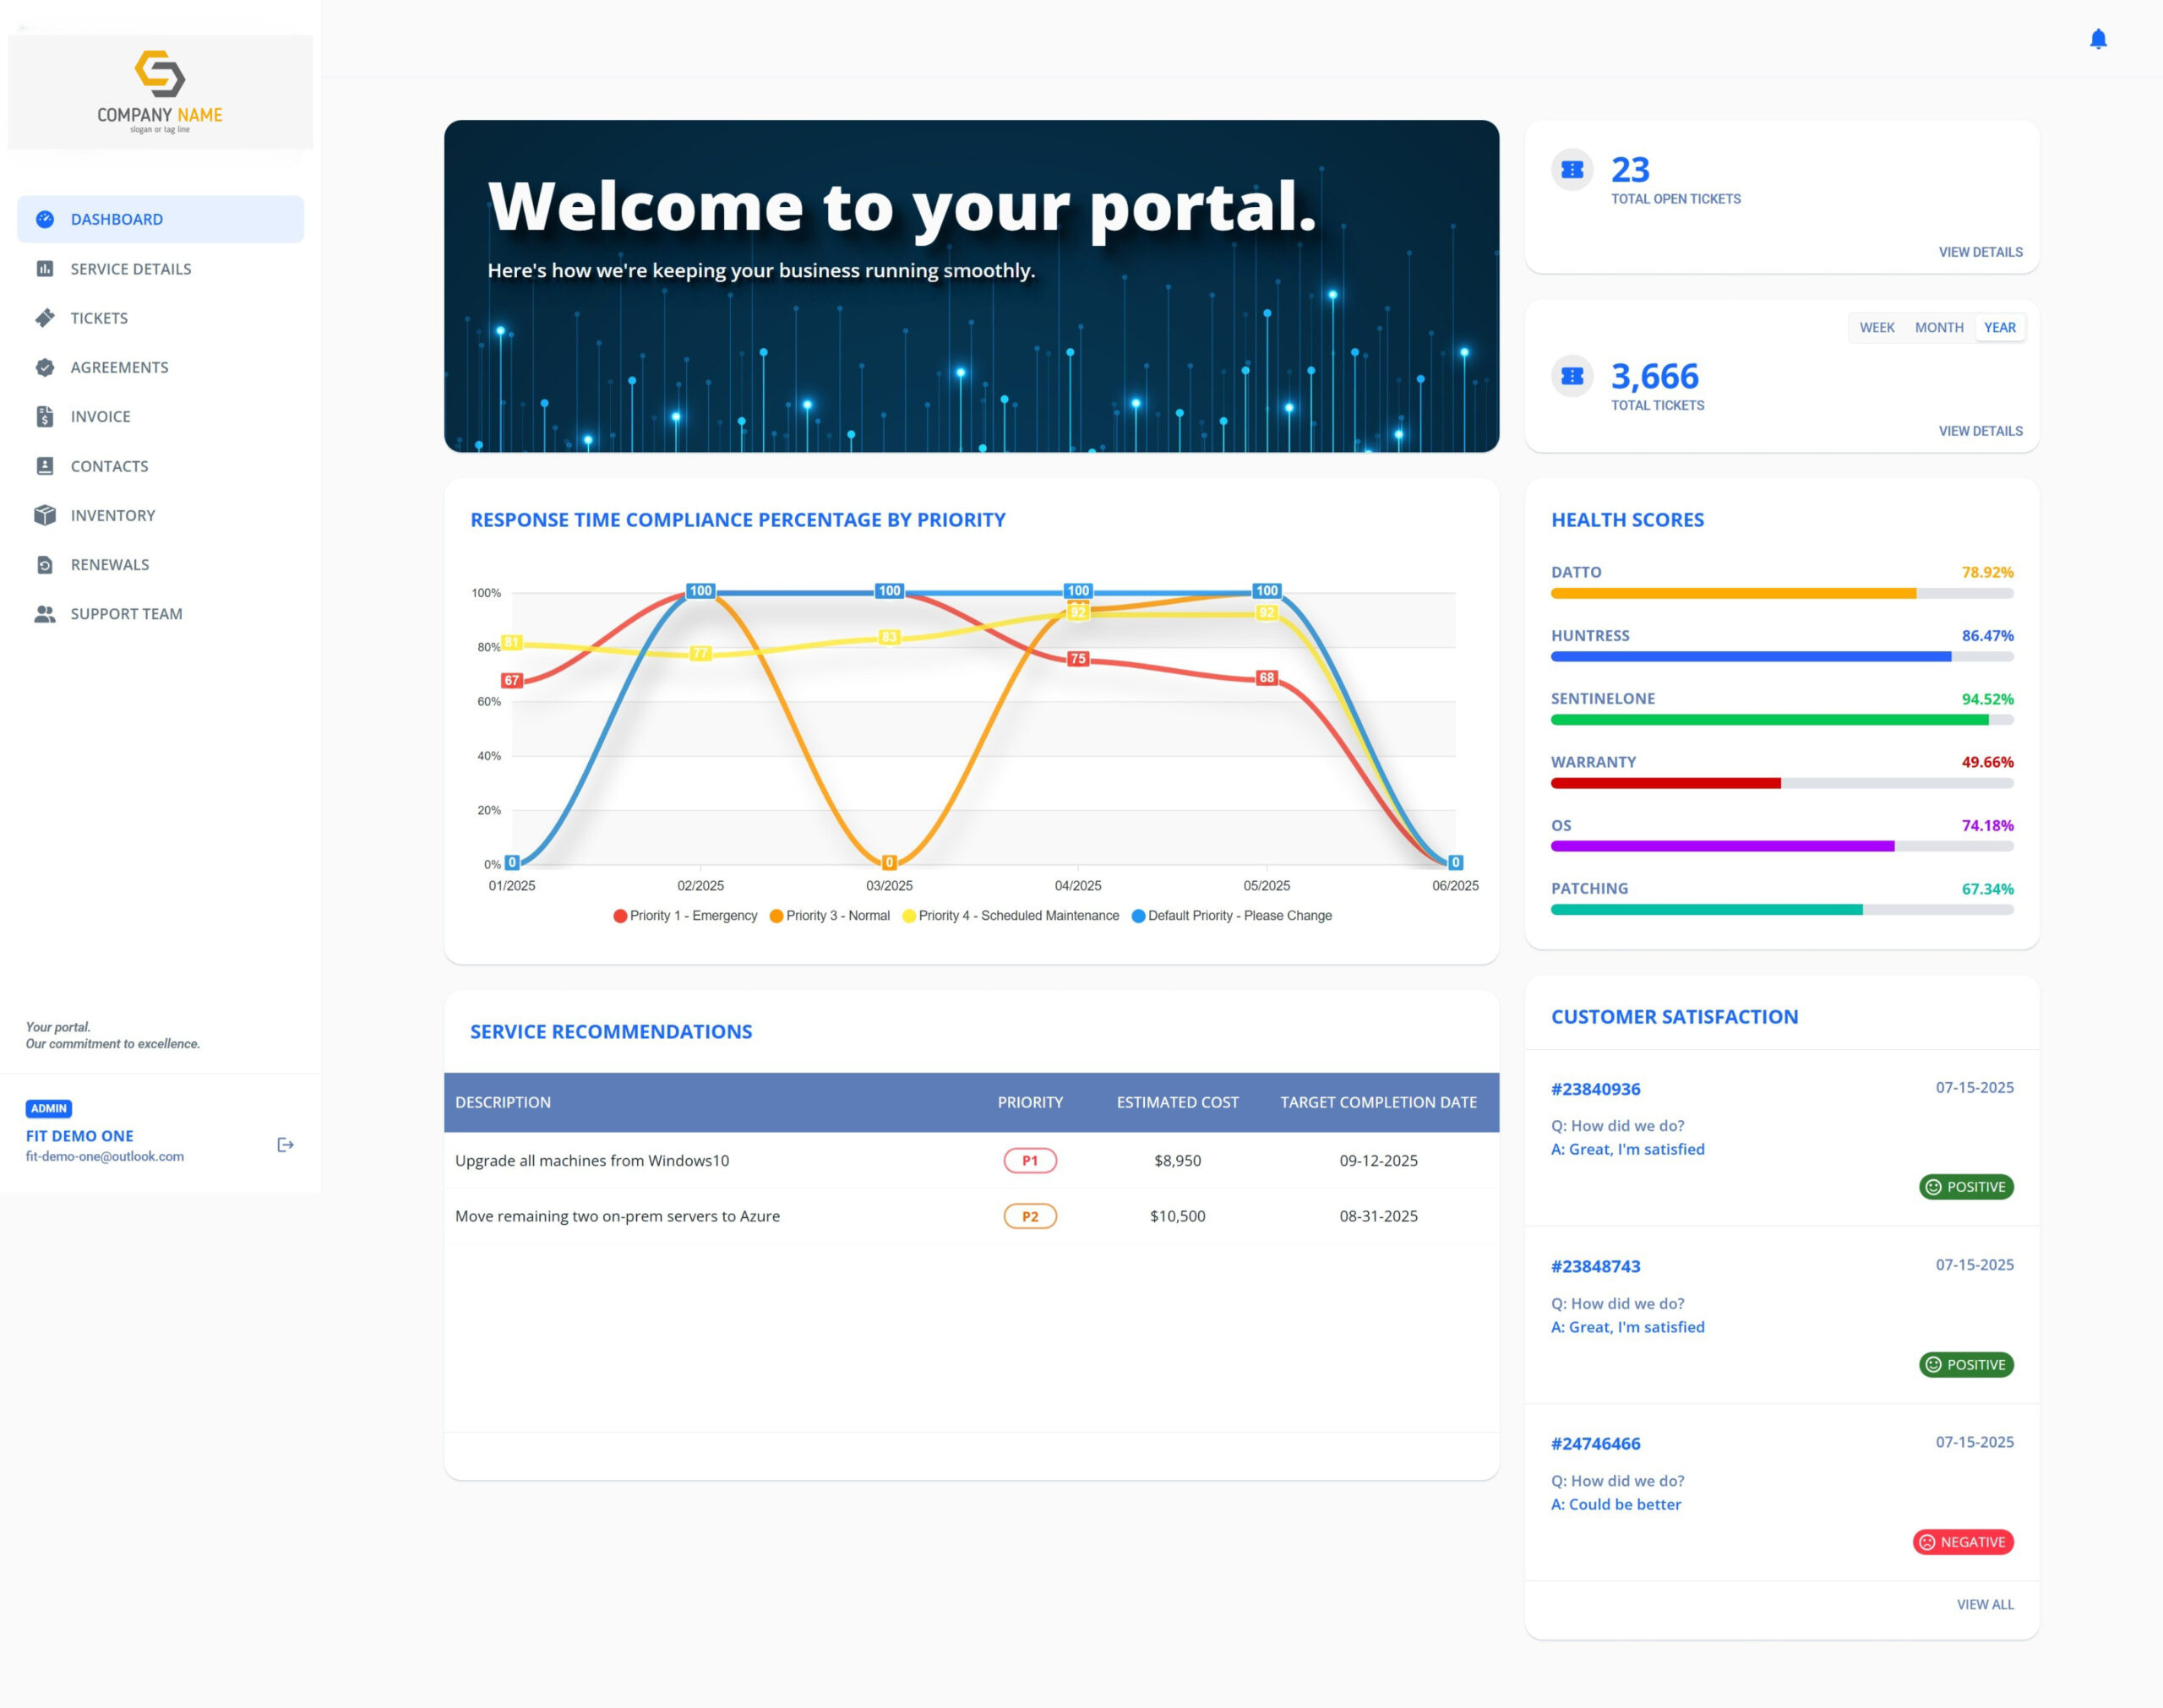This screenshot has height=1708, width=2163.
Task: Click the Support Team people icon
Action: [45, 614]
